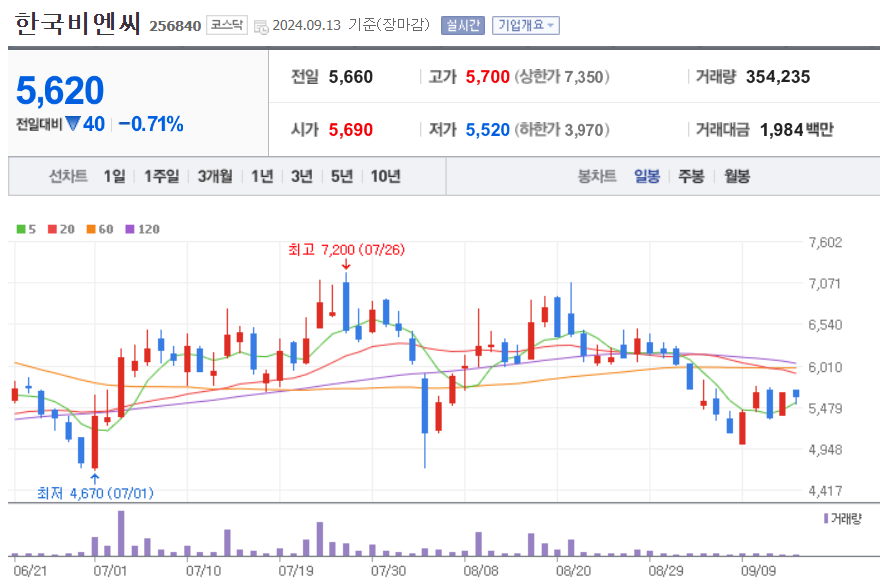Click the 5,479 price axis label
The width and height of the screenshot is (880, 582).
click(825, 409)
